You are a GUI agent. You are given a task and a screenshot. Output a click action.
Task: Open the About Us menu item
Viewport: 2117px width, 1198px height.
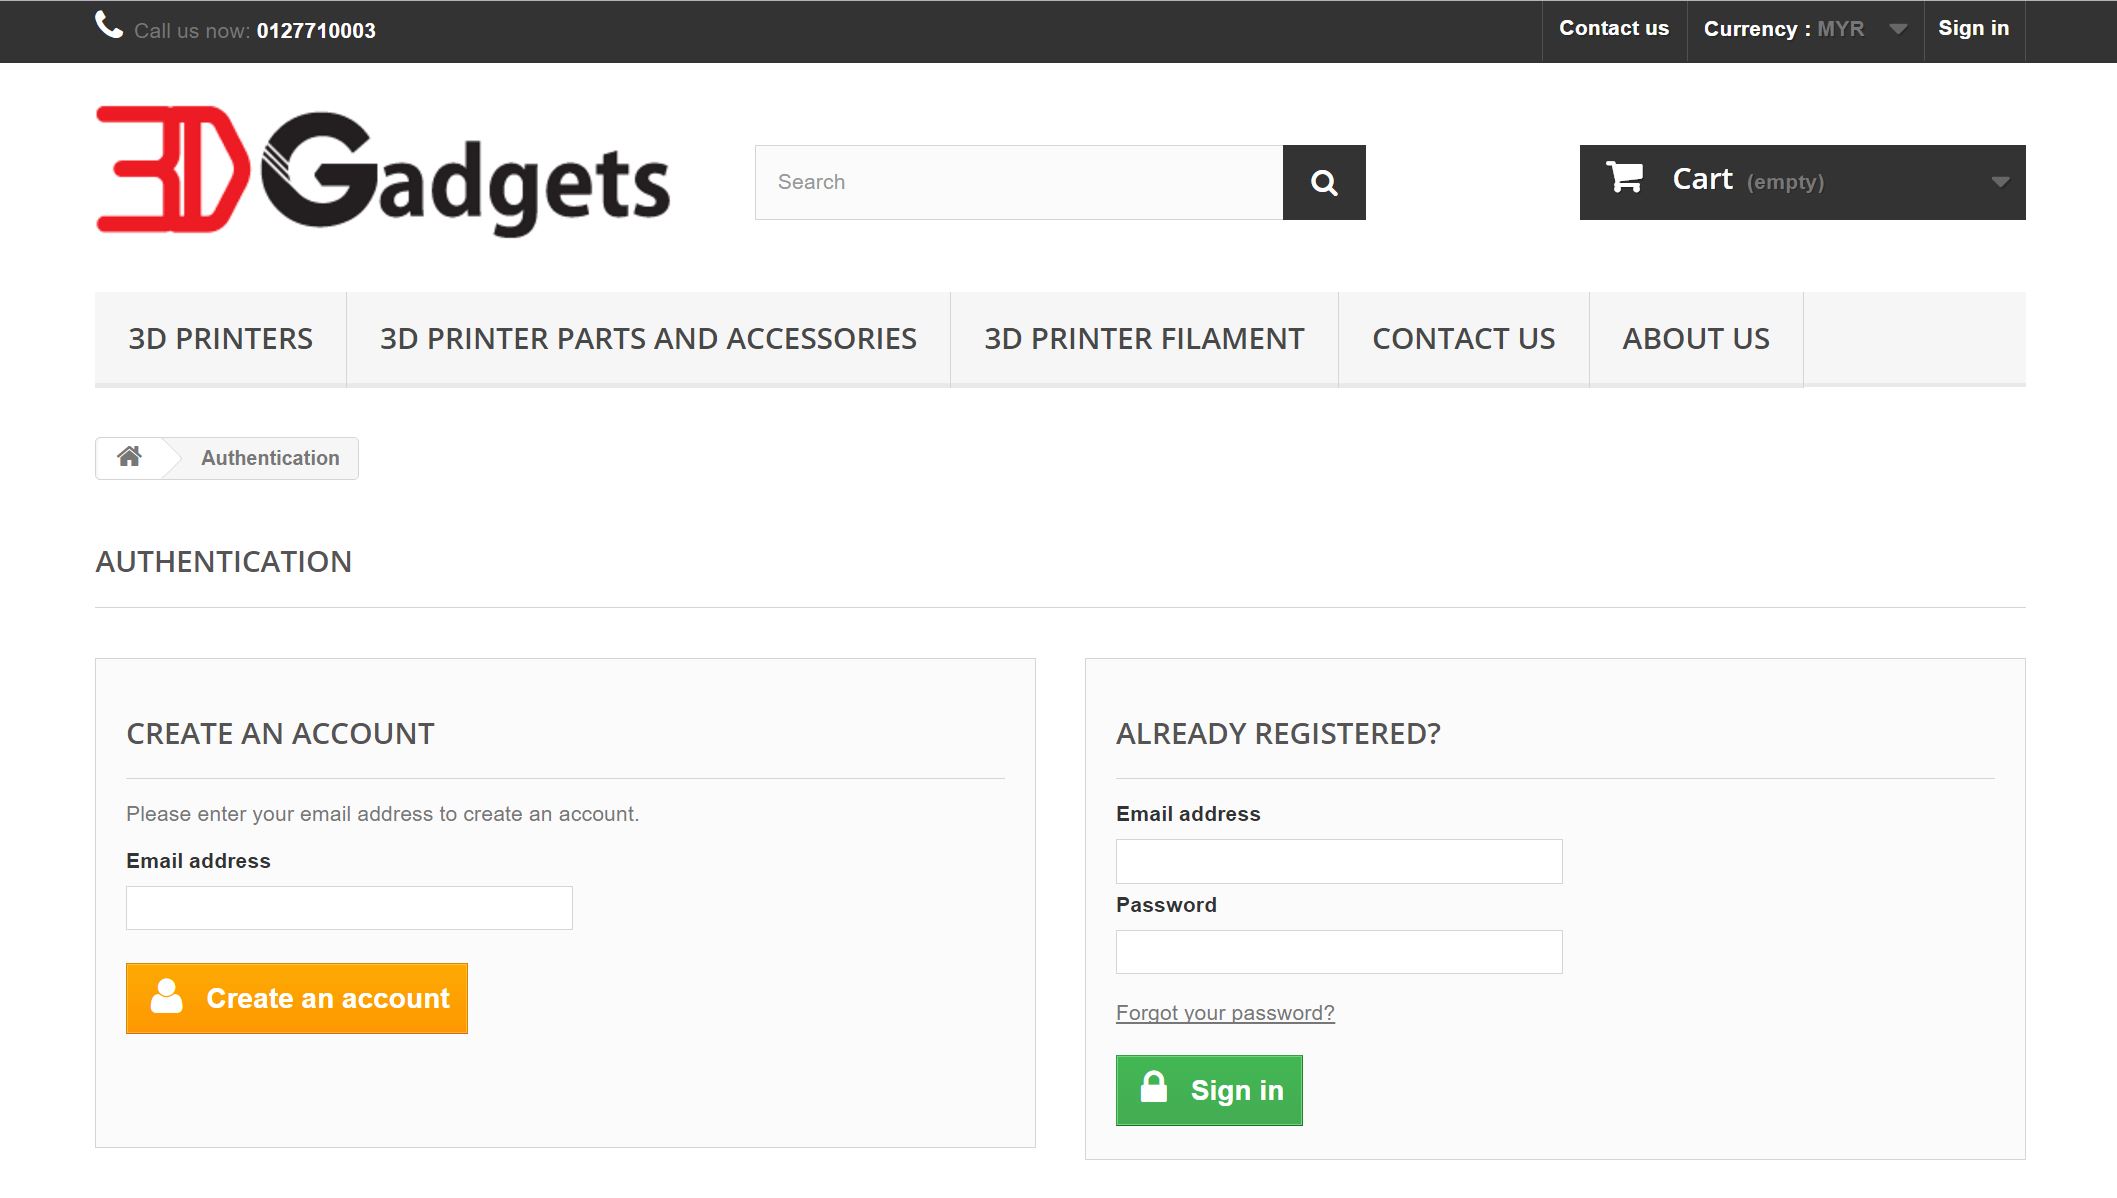pyautogui.click(x=1696, y=339)
